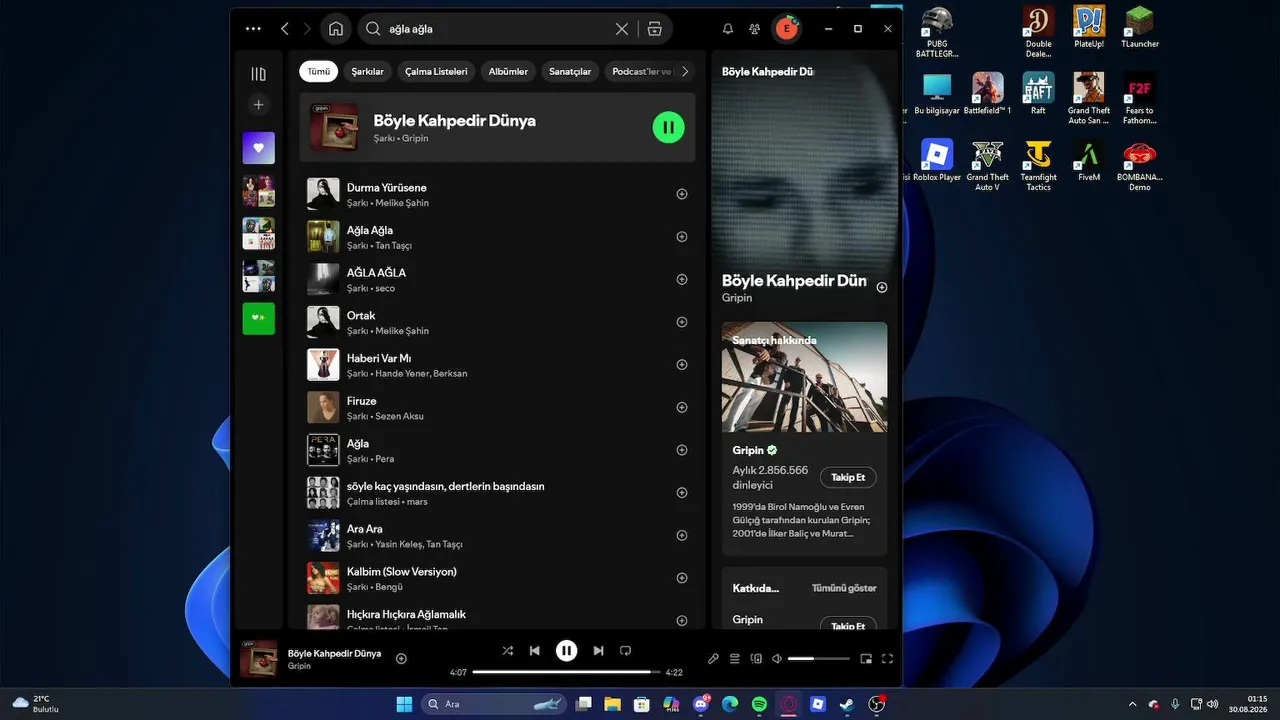Add Böyle Kahpedir Dünya from right panel
The width and height of the screenshot is (1280, 720).
point(882,287)
